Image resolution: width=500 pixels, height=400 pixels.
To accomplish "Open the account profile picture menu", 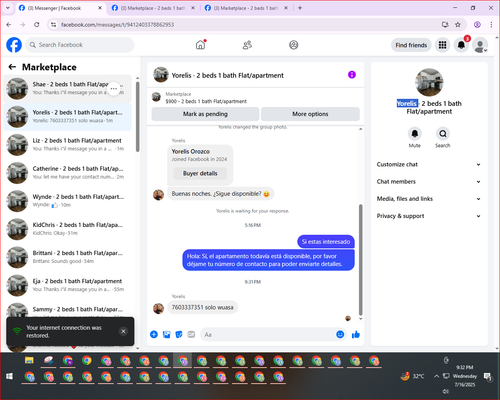I will coord(480,45).
